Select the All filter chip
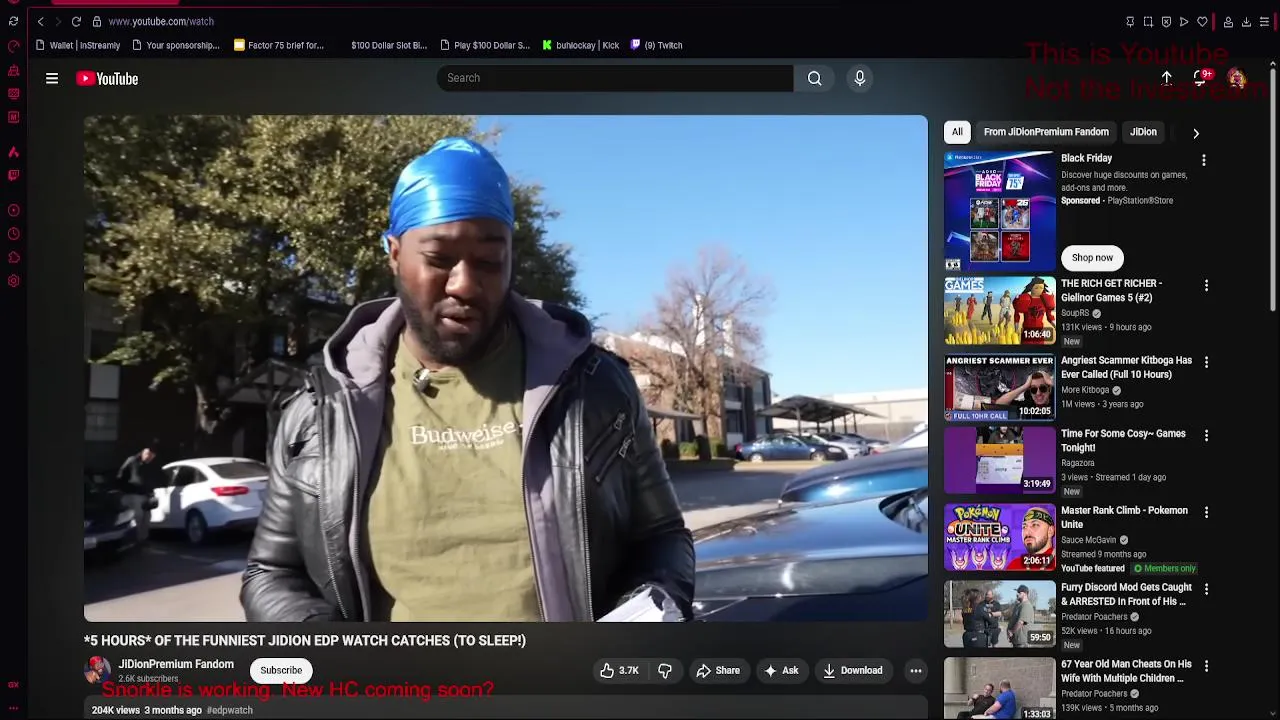The height and width of the screenshot is (720, 1280). tap(957, 132)
